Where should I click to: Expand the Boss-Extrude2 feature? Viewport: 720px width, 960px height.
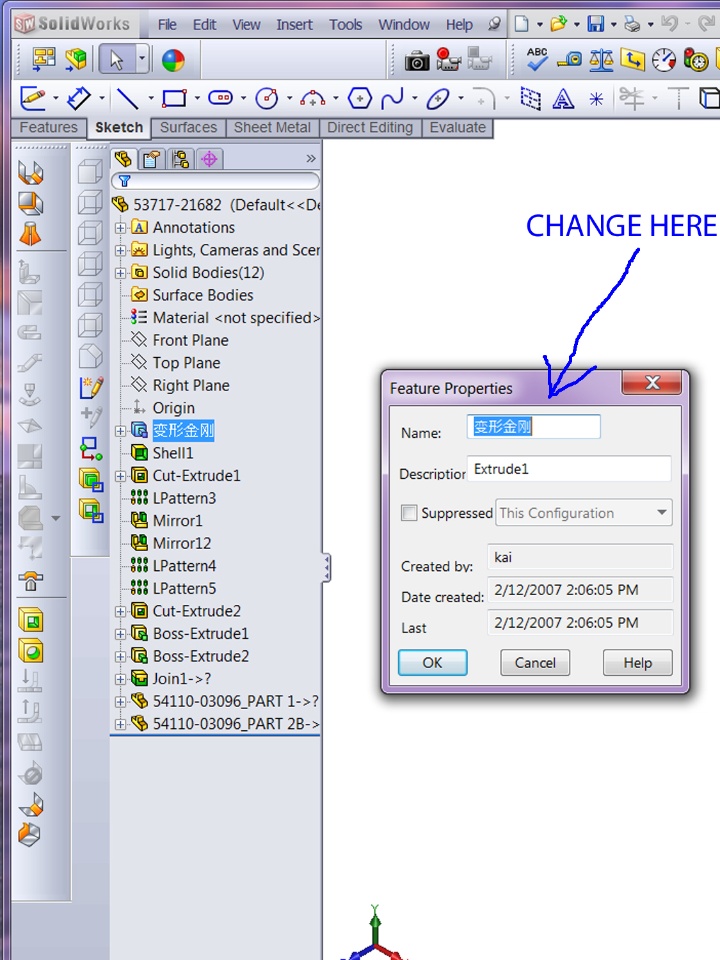point(120,657)
